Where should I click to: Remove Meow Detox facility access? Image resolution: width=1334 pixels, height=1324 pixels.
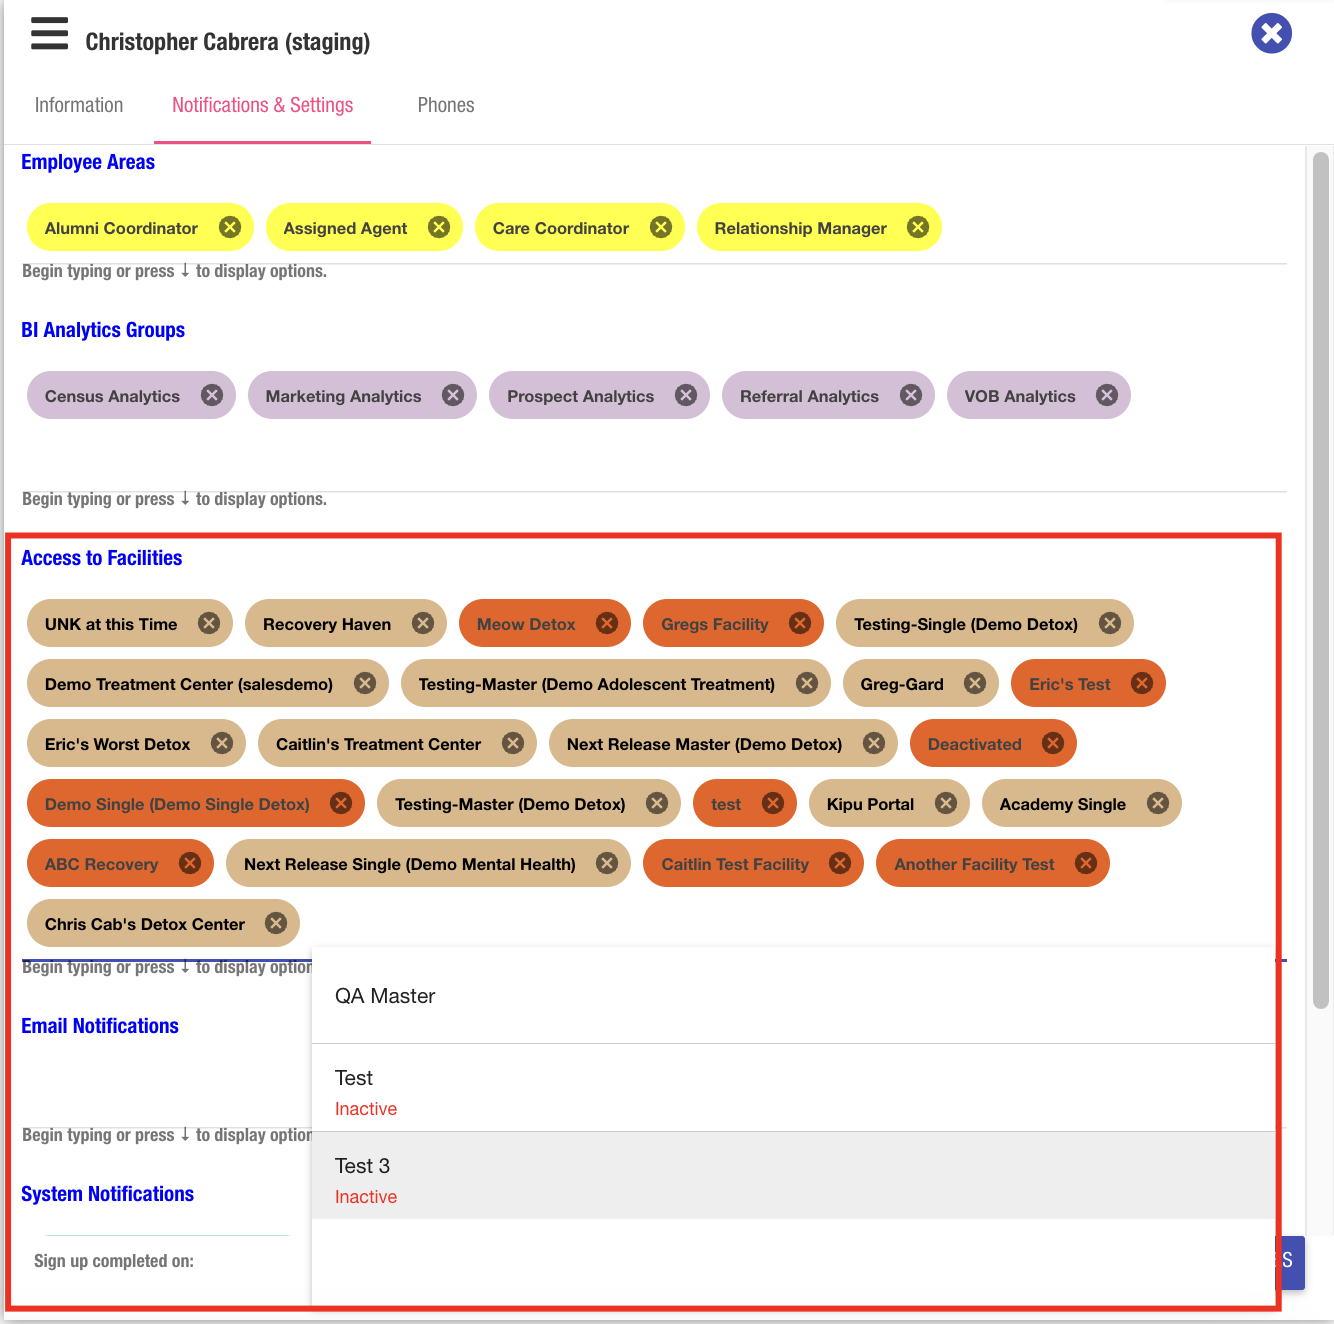(x=607, y=623)
